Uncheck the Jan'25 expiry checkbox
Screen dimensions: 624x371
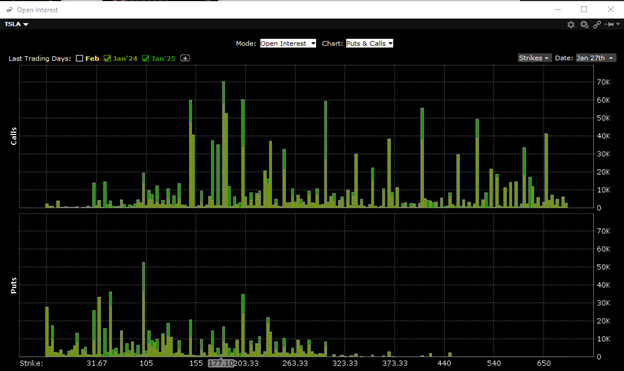(x=145, y=59)
